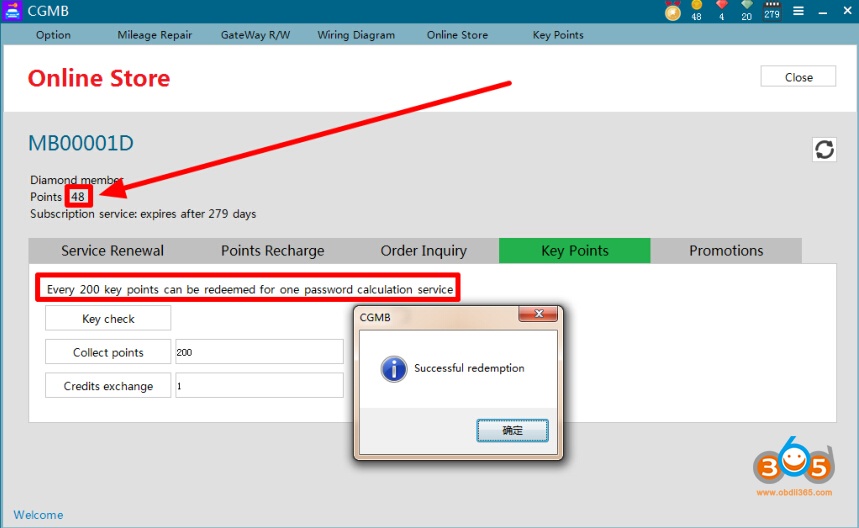The height and width of the screenshot is (528, 859).
Task: Open the Online Store menu
Action: pos(457,35)
